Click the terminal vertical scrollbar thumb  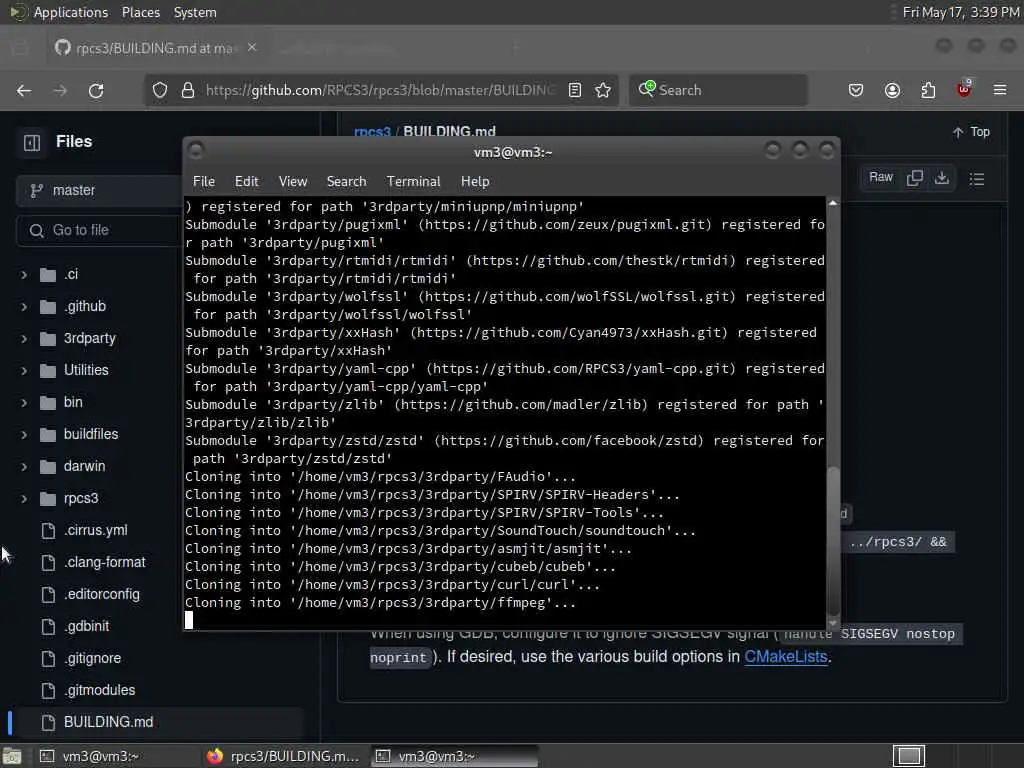(833, 541)
